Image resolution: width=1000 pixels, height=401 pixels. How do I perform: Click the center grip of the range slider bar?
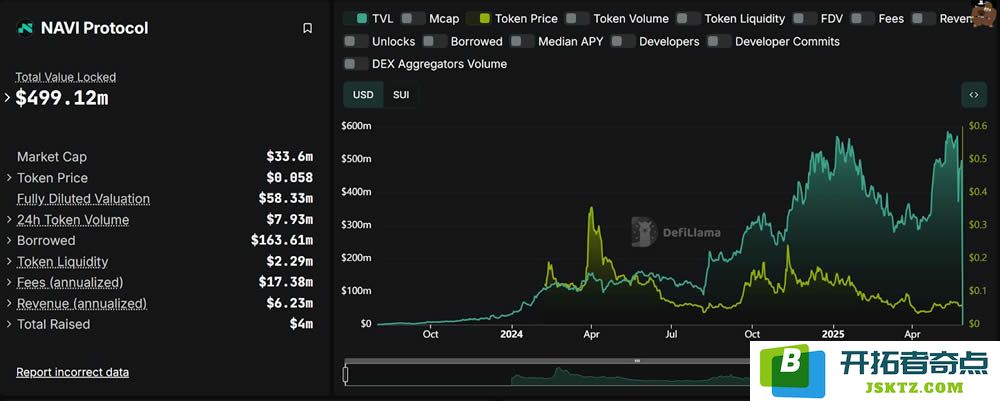636,361
